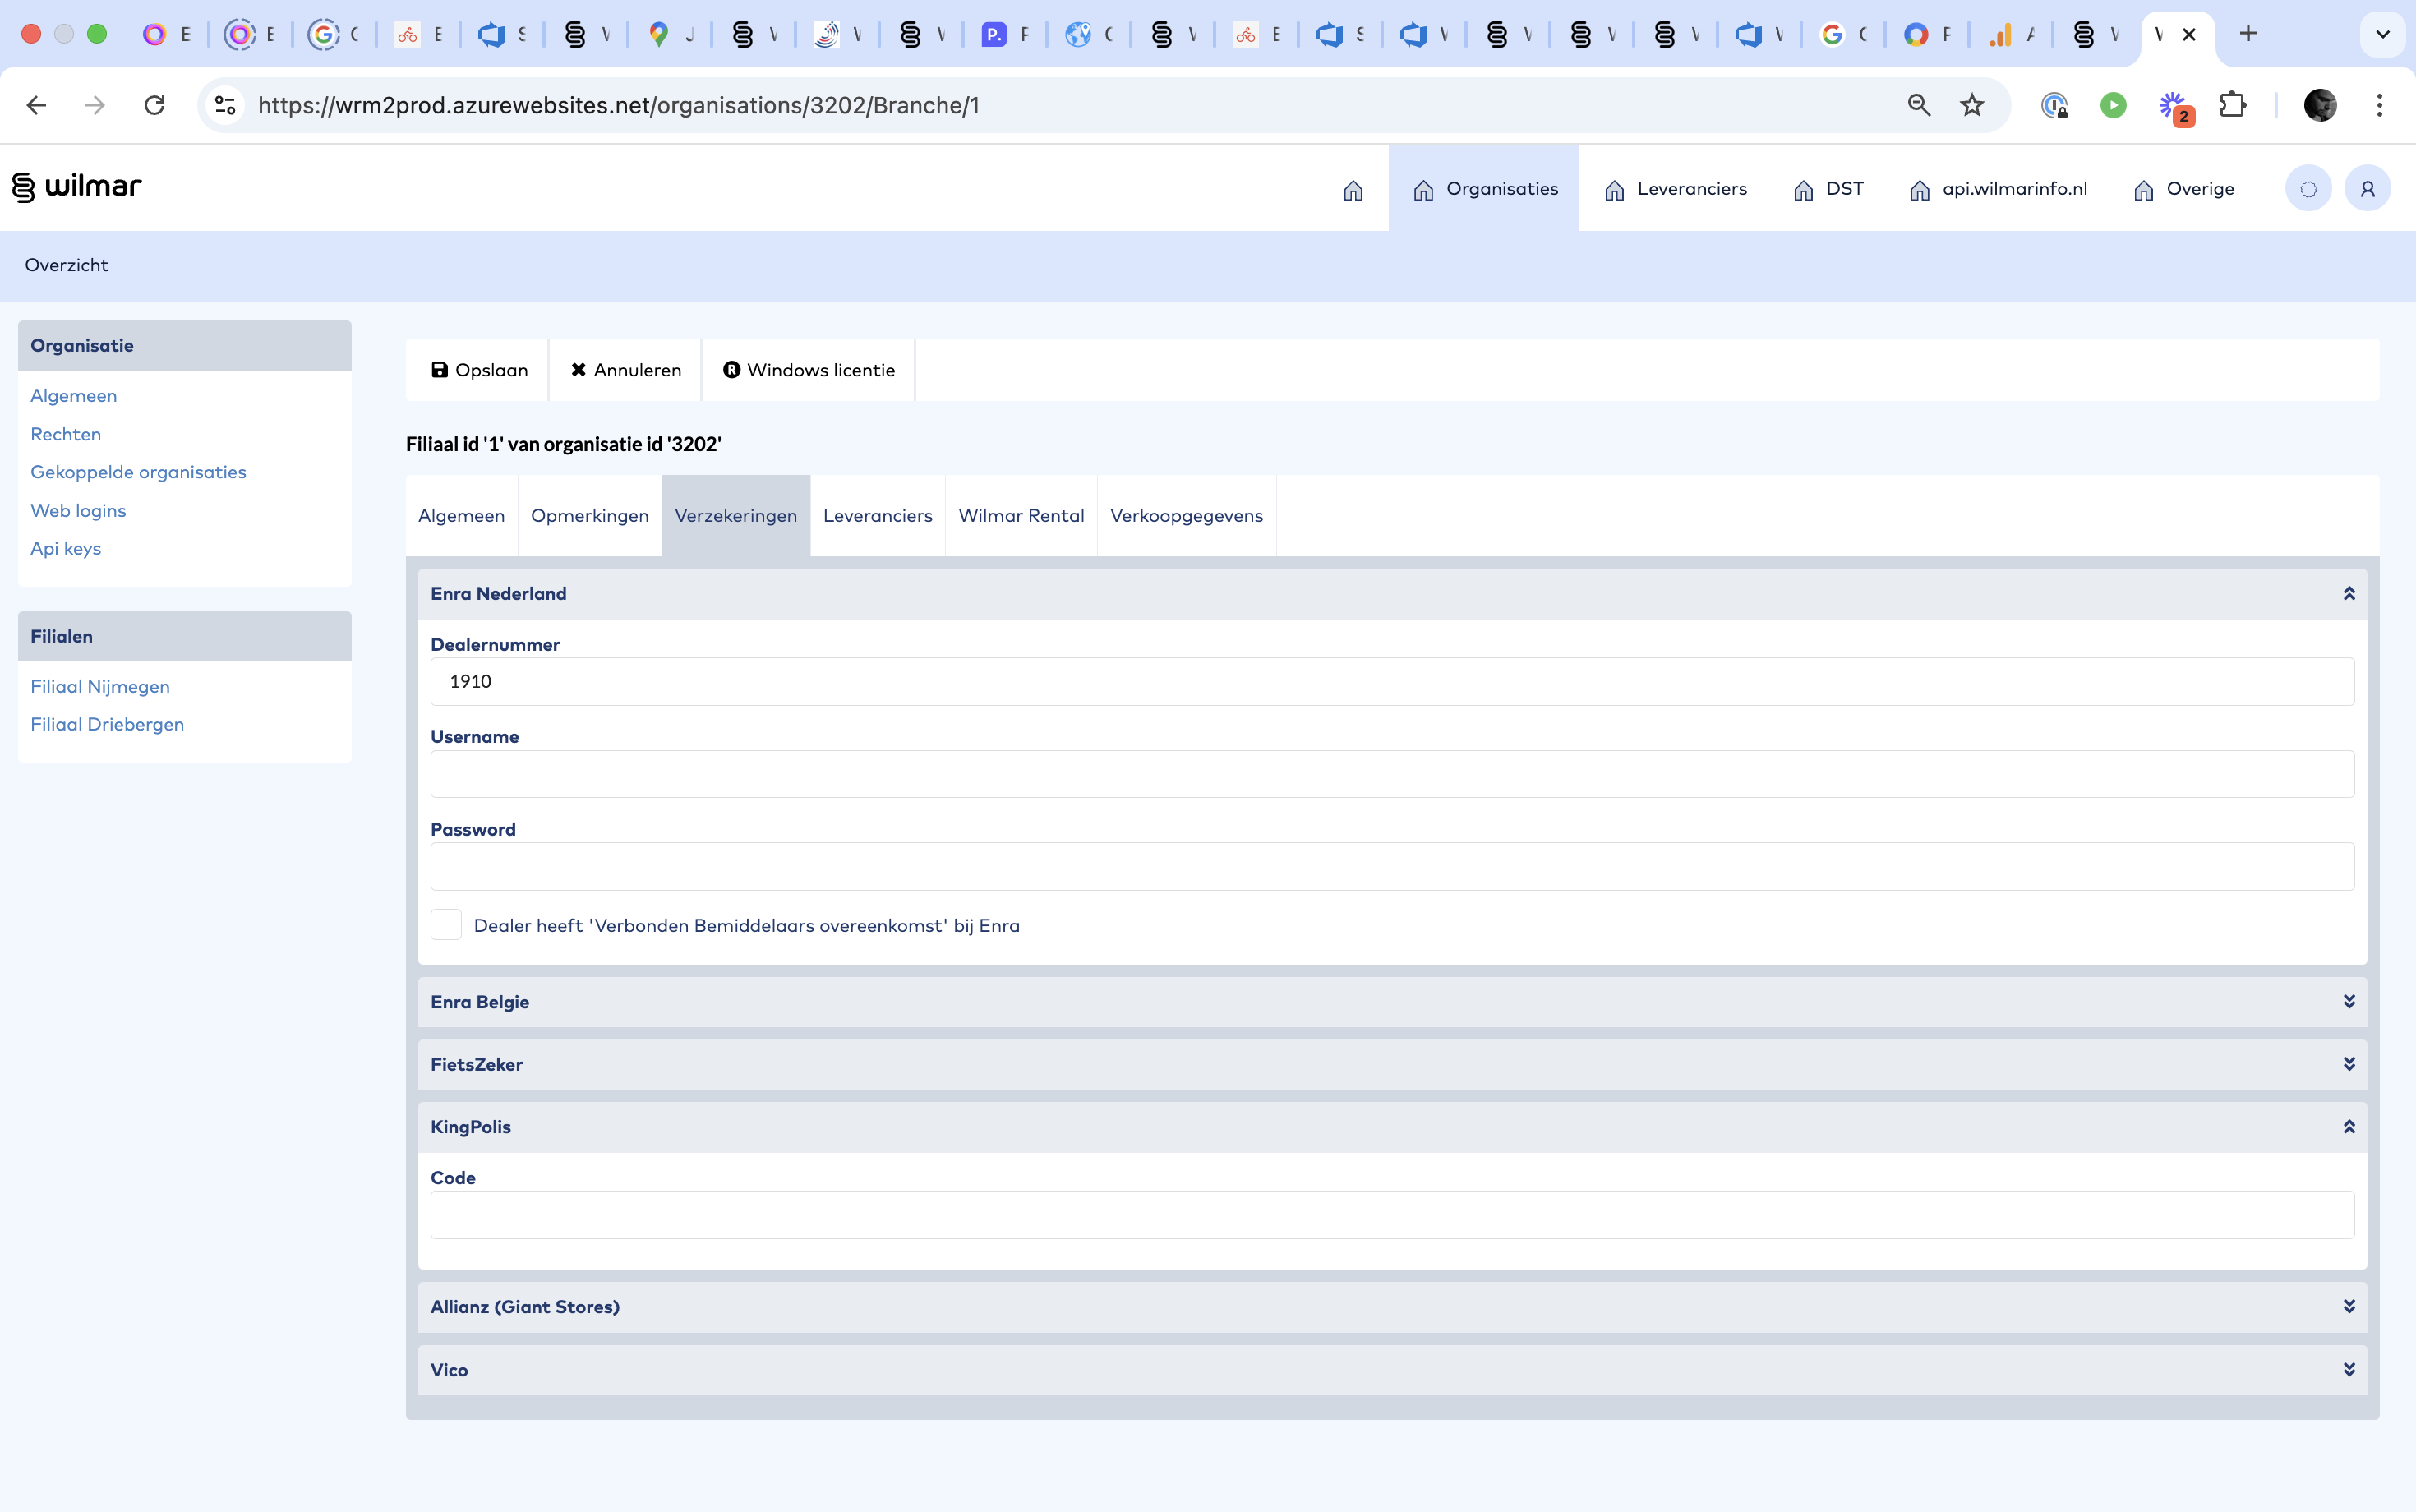Open the Verkoopgegevens tab
Screen dimensions: 2416x1512
click(x=1187, y=516)
